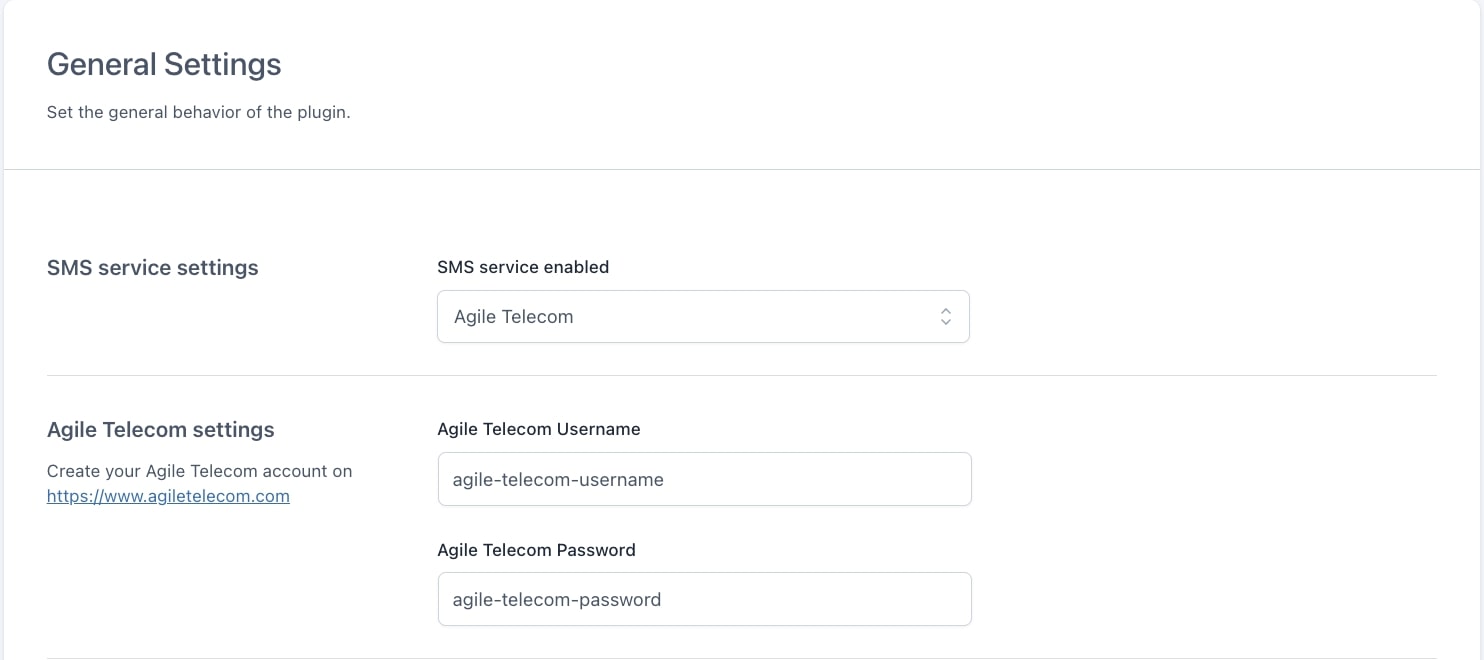Image resolution: width=1484 pixels, height=660 pixels.
Task: Click the empty right end of the Password field
Action: coord(900,599)
